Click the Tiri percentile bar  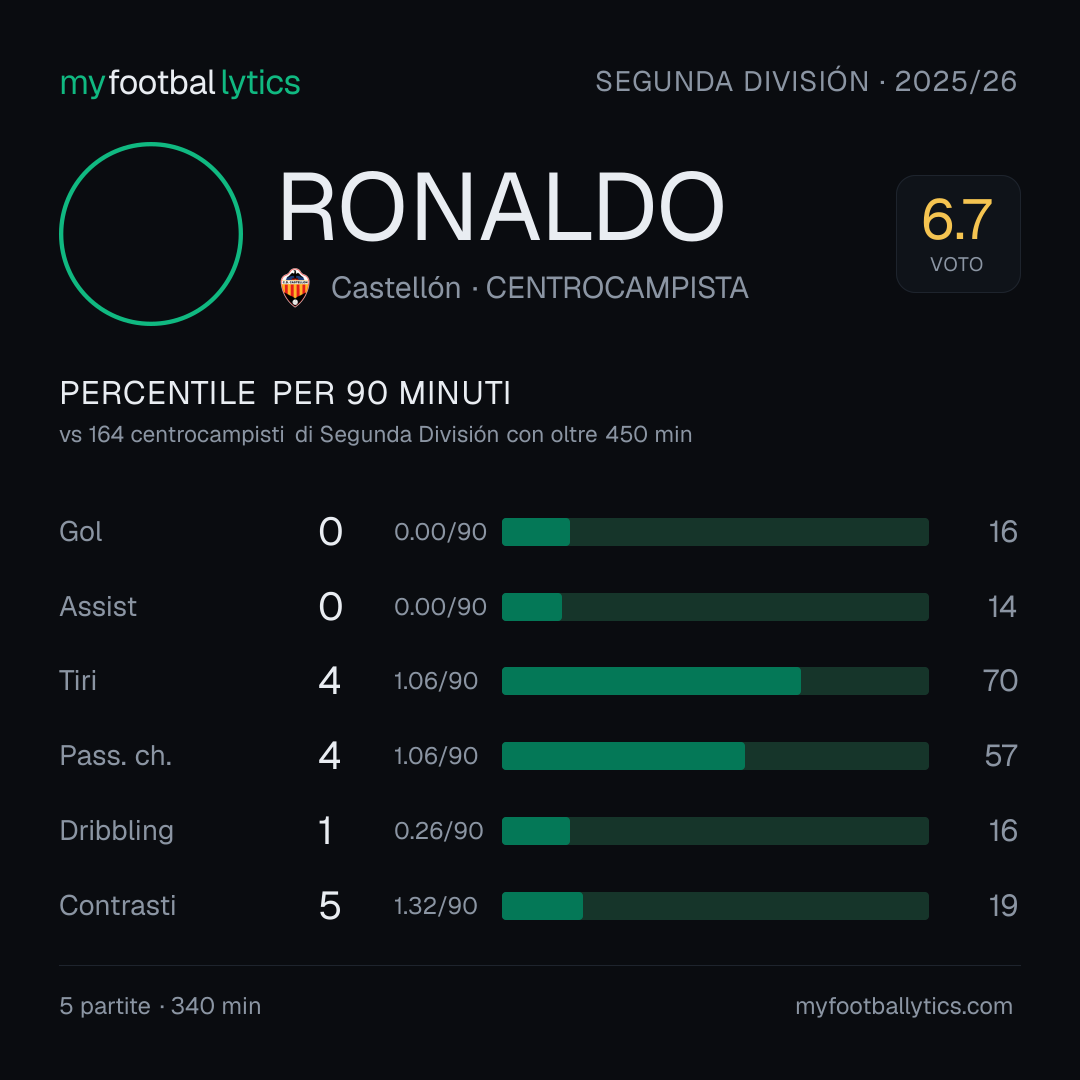point(715,681)
